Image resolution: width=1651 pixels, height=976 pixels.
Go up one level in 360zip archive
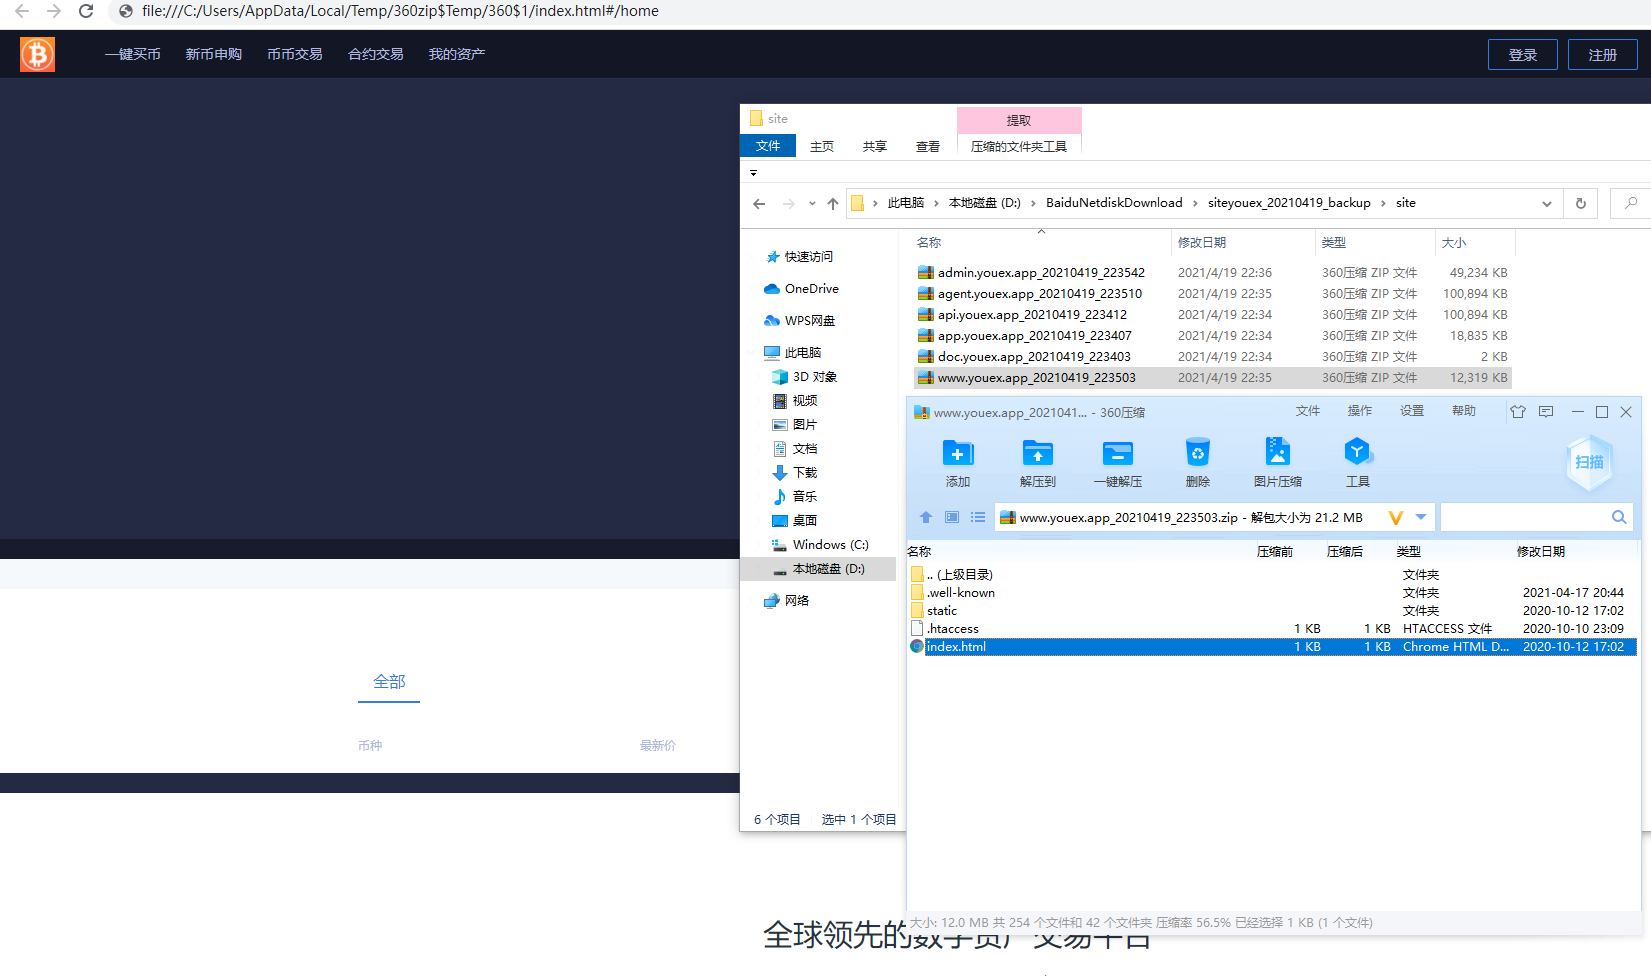926,517
